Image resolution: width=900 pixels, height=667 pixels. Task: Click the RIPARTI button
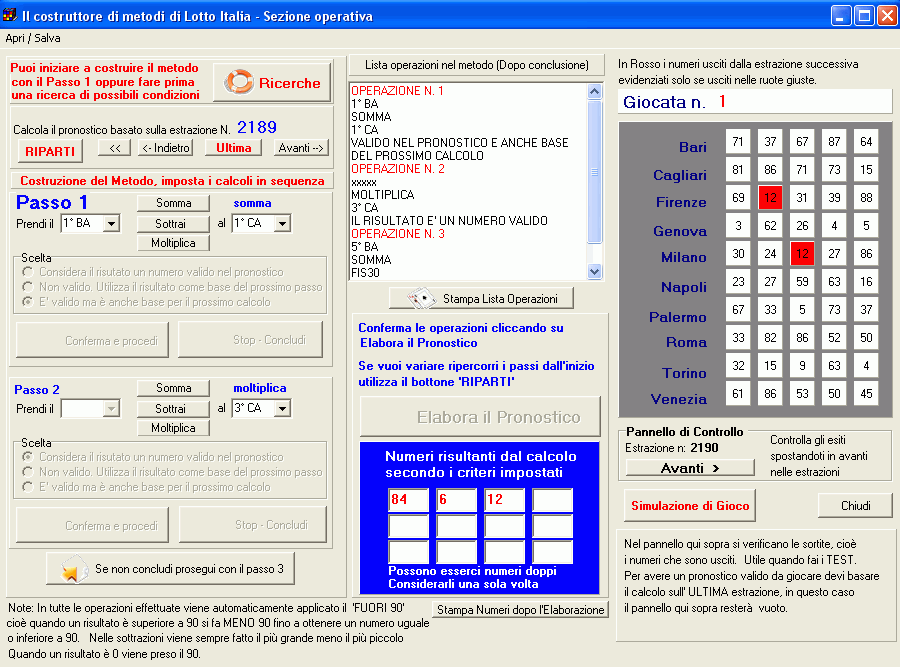pyautogui.click(x=50, y=152)
